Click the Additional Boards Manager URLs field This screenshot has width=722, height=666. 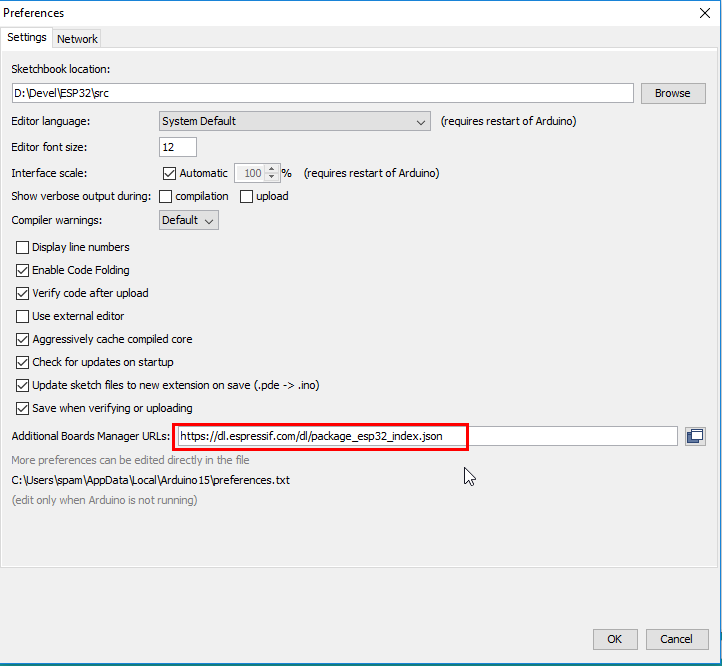click(x=427, y=436)
